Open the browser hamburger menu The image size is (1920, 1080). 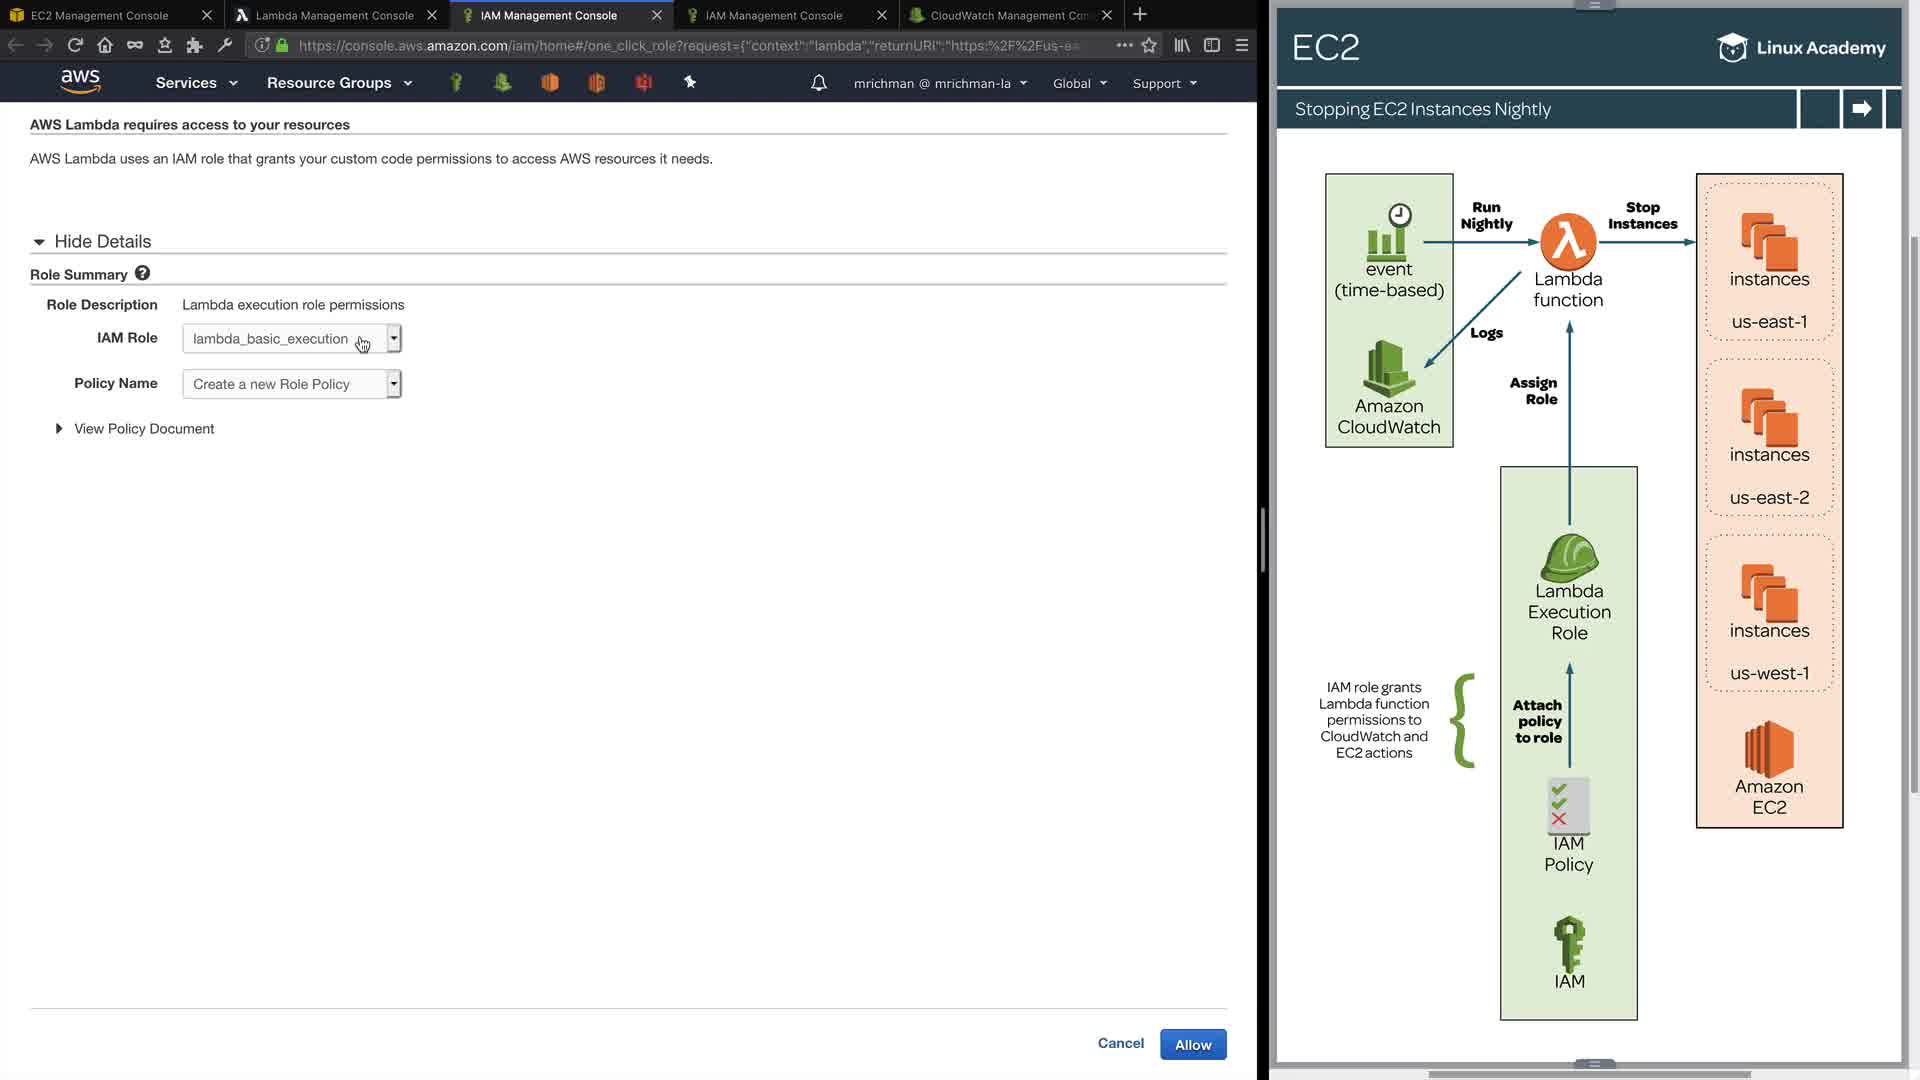pyautogui.click(x=1242, y=45)
